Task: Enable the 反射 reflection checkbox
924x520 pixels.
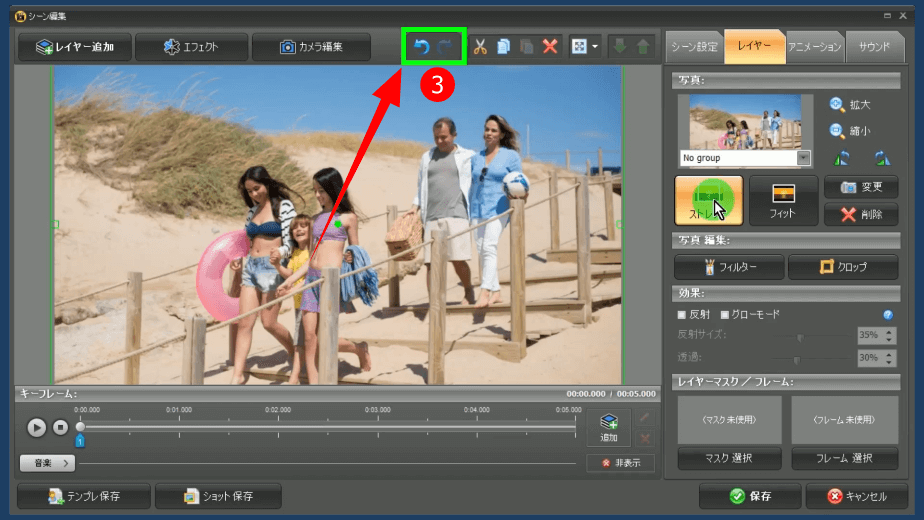Action: pyautogui.click(x=681, y=314)
